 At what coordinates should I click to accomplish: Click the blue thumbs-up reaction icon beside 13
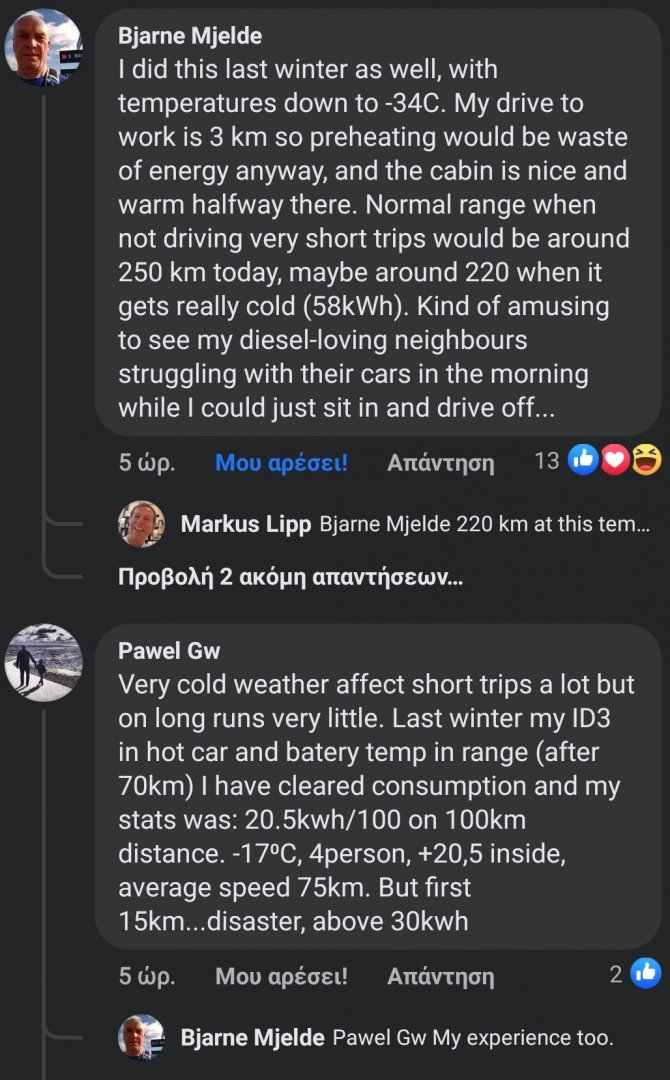[582, 460]
